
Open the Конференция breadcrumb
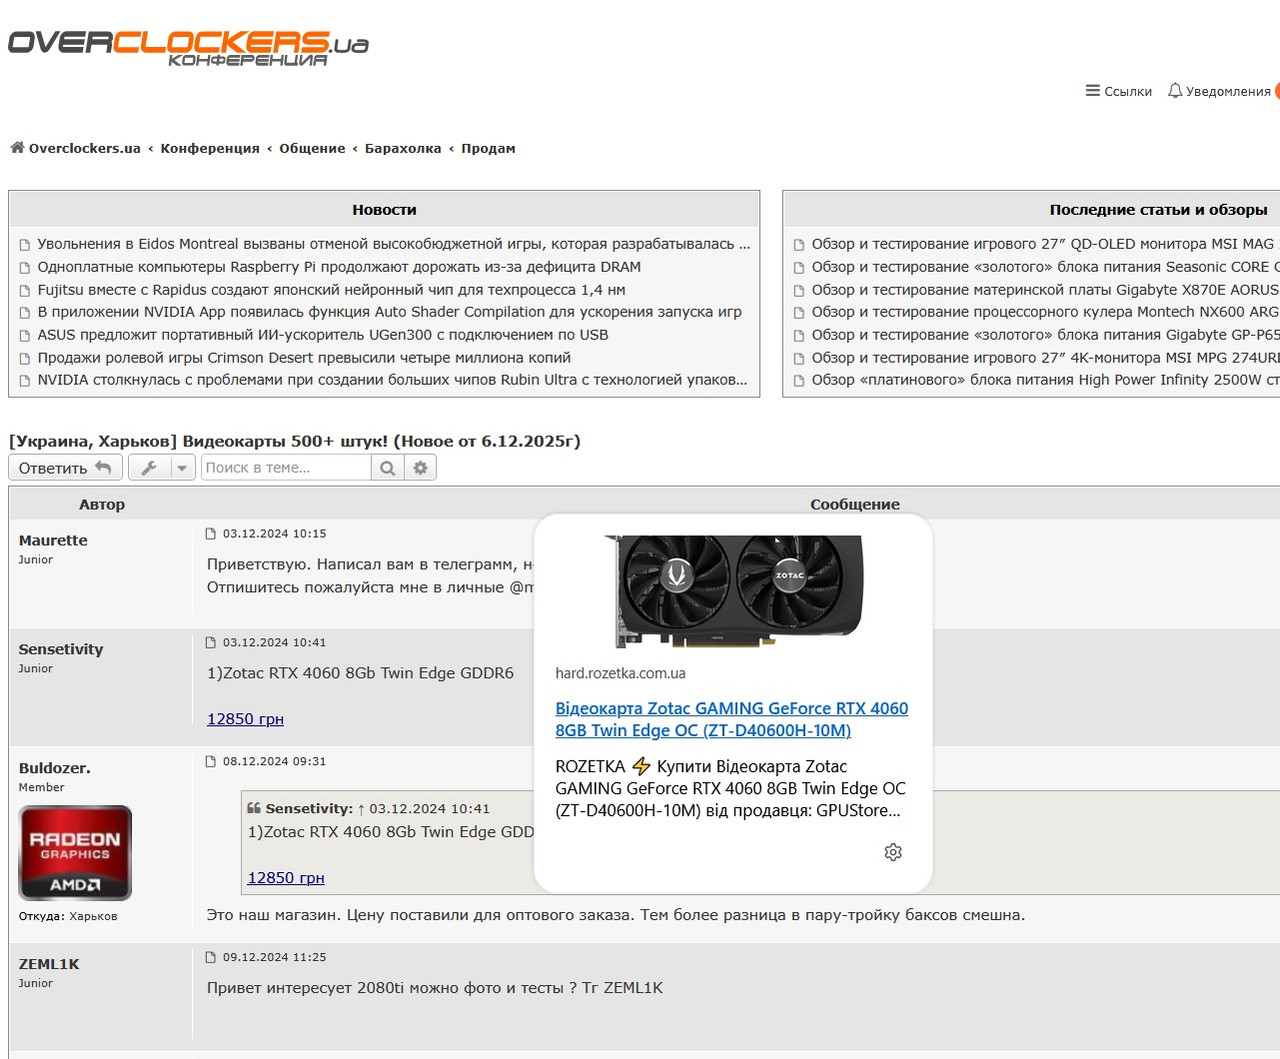coord(210,148)
